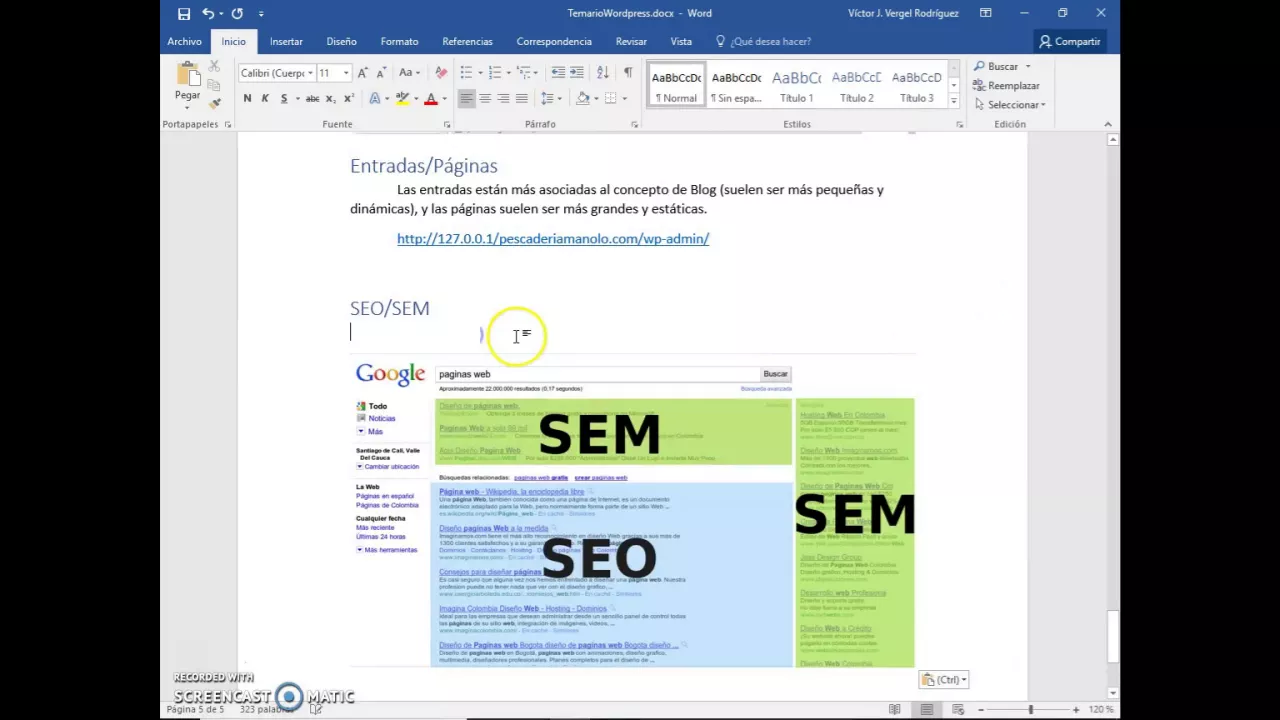
Task: Cut selection with the scissors icon
Action: (214, 66)
